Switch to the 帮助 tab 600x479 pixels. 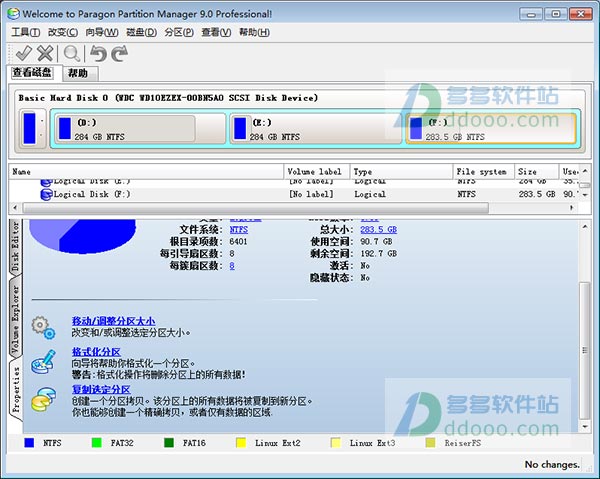point(78,73)
